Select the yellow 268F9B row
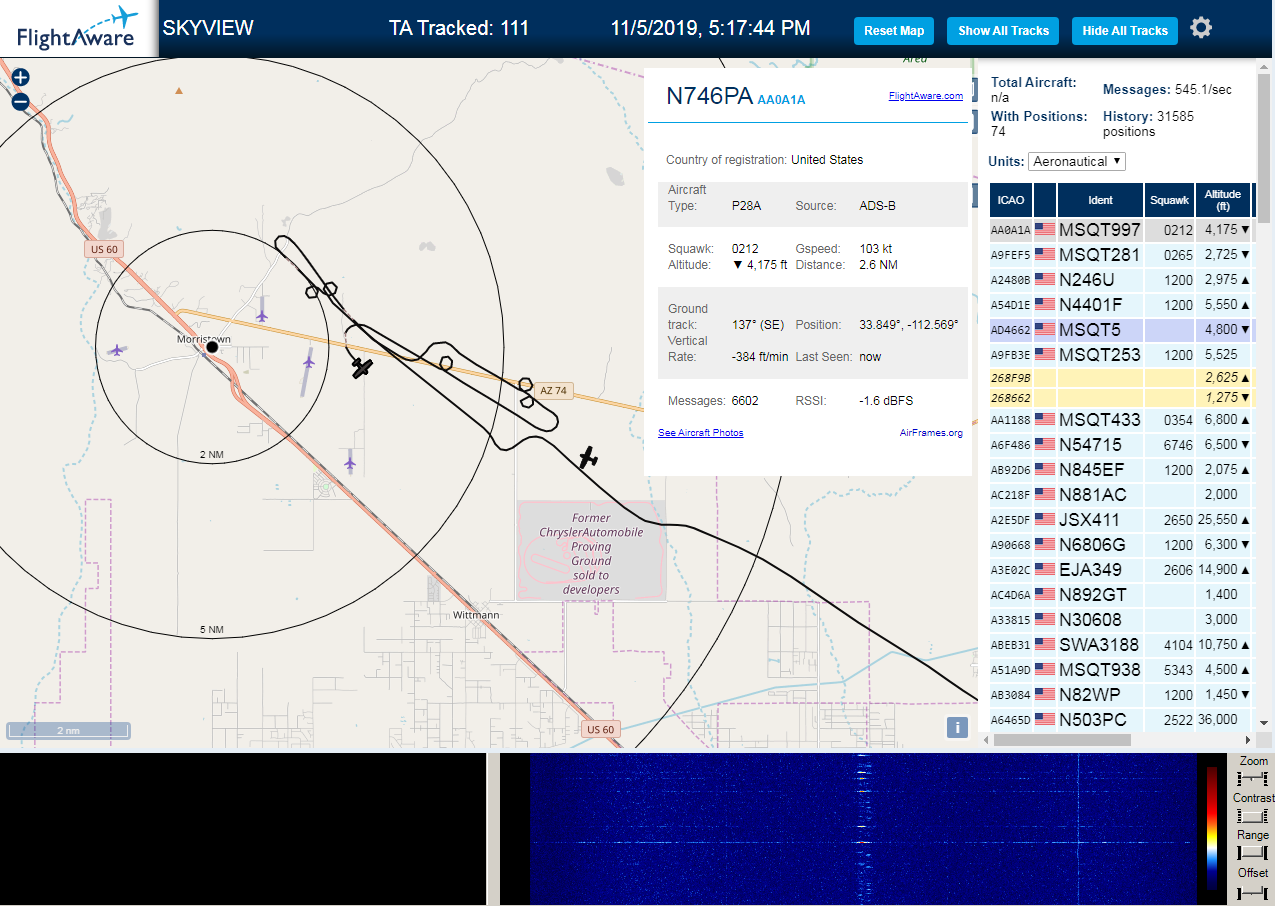The image size is (1275, 907). pos(1121,378)
